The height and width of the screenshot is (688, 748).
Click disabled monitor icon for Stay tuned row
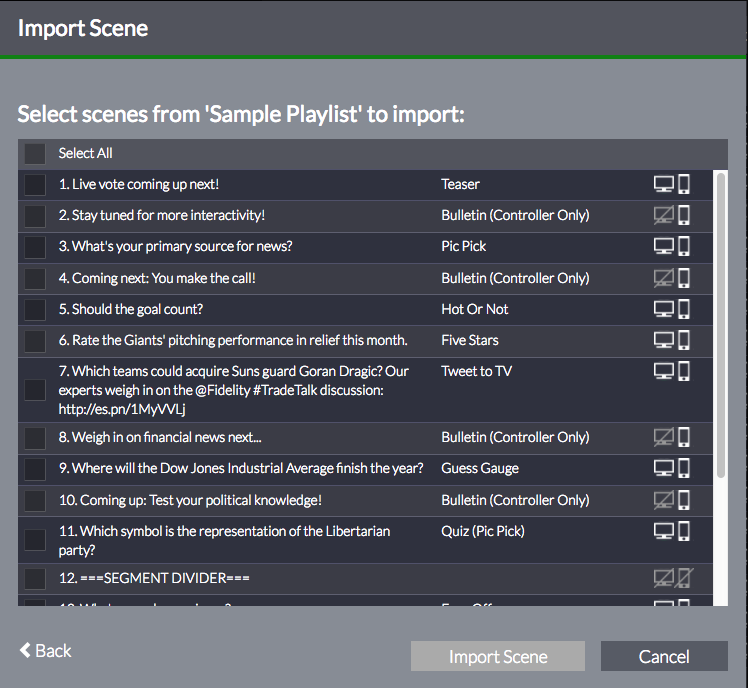click(664, 215)
